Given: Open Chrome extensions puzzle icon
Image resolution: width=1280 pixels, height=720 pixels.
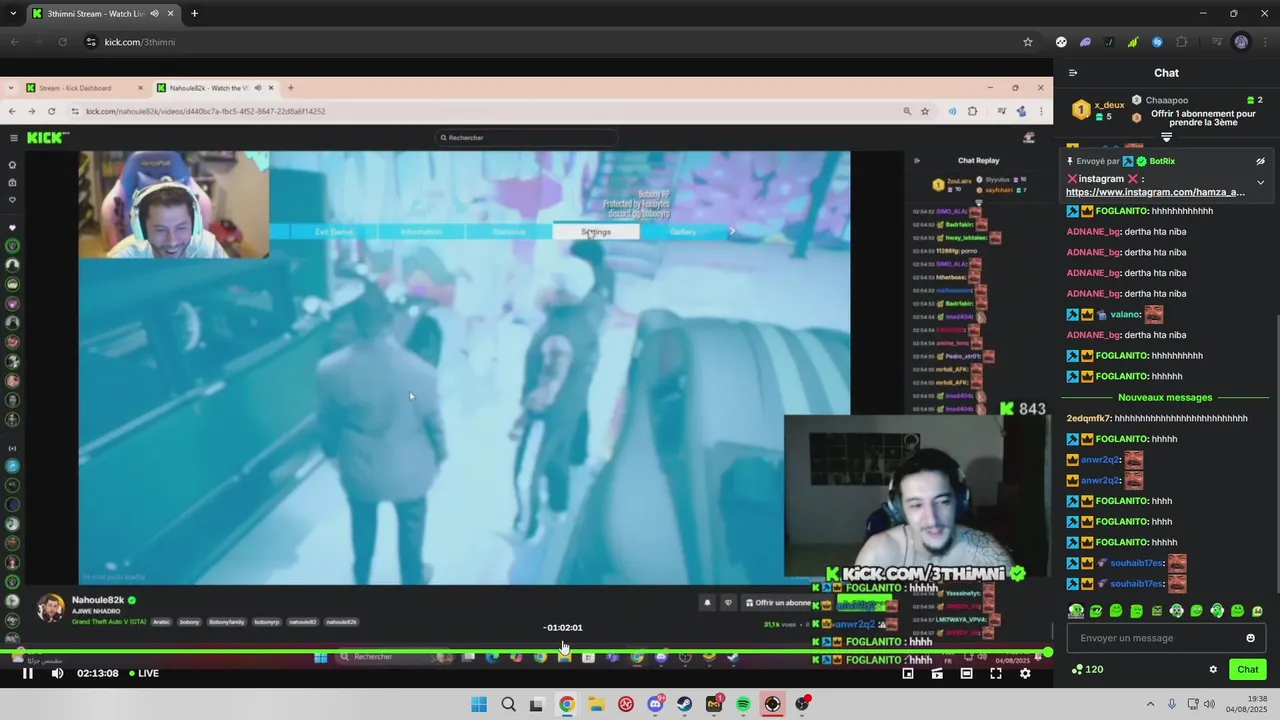Looking at the screenshot, I should point(1182,42).
